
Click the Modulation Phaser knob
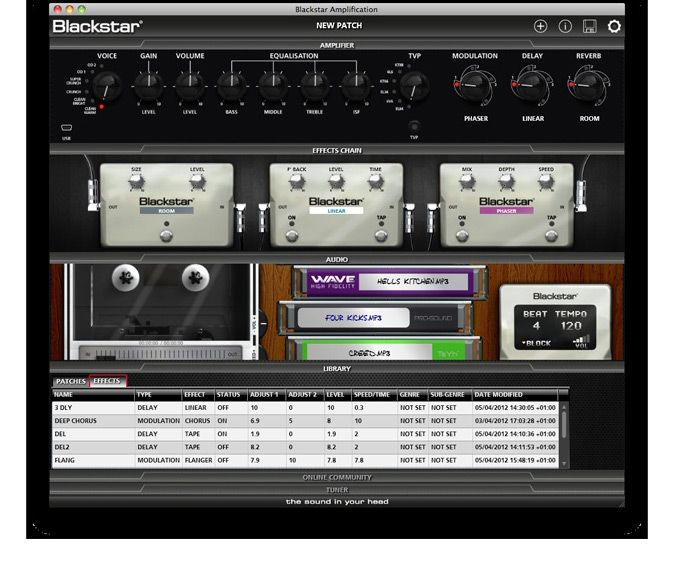475,85
